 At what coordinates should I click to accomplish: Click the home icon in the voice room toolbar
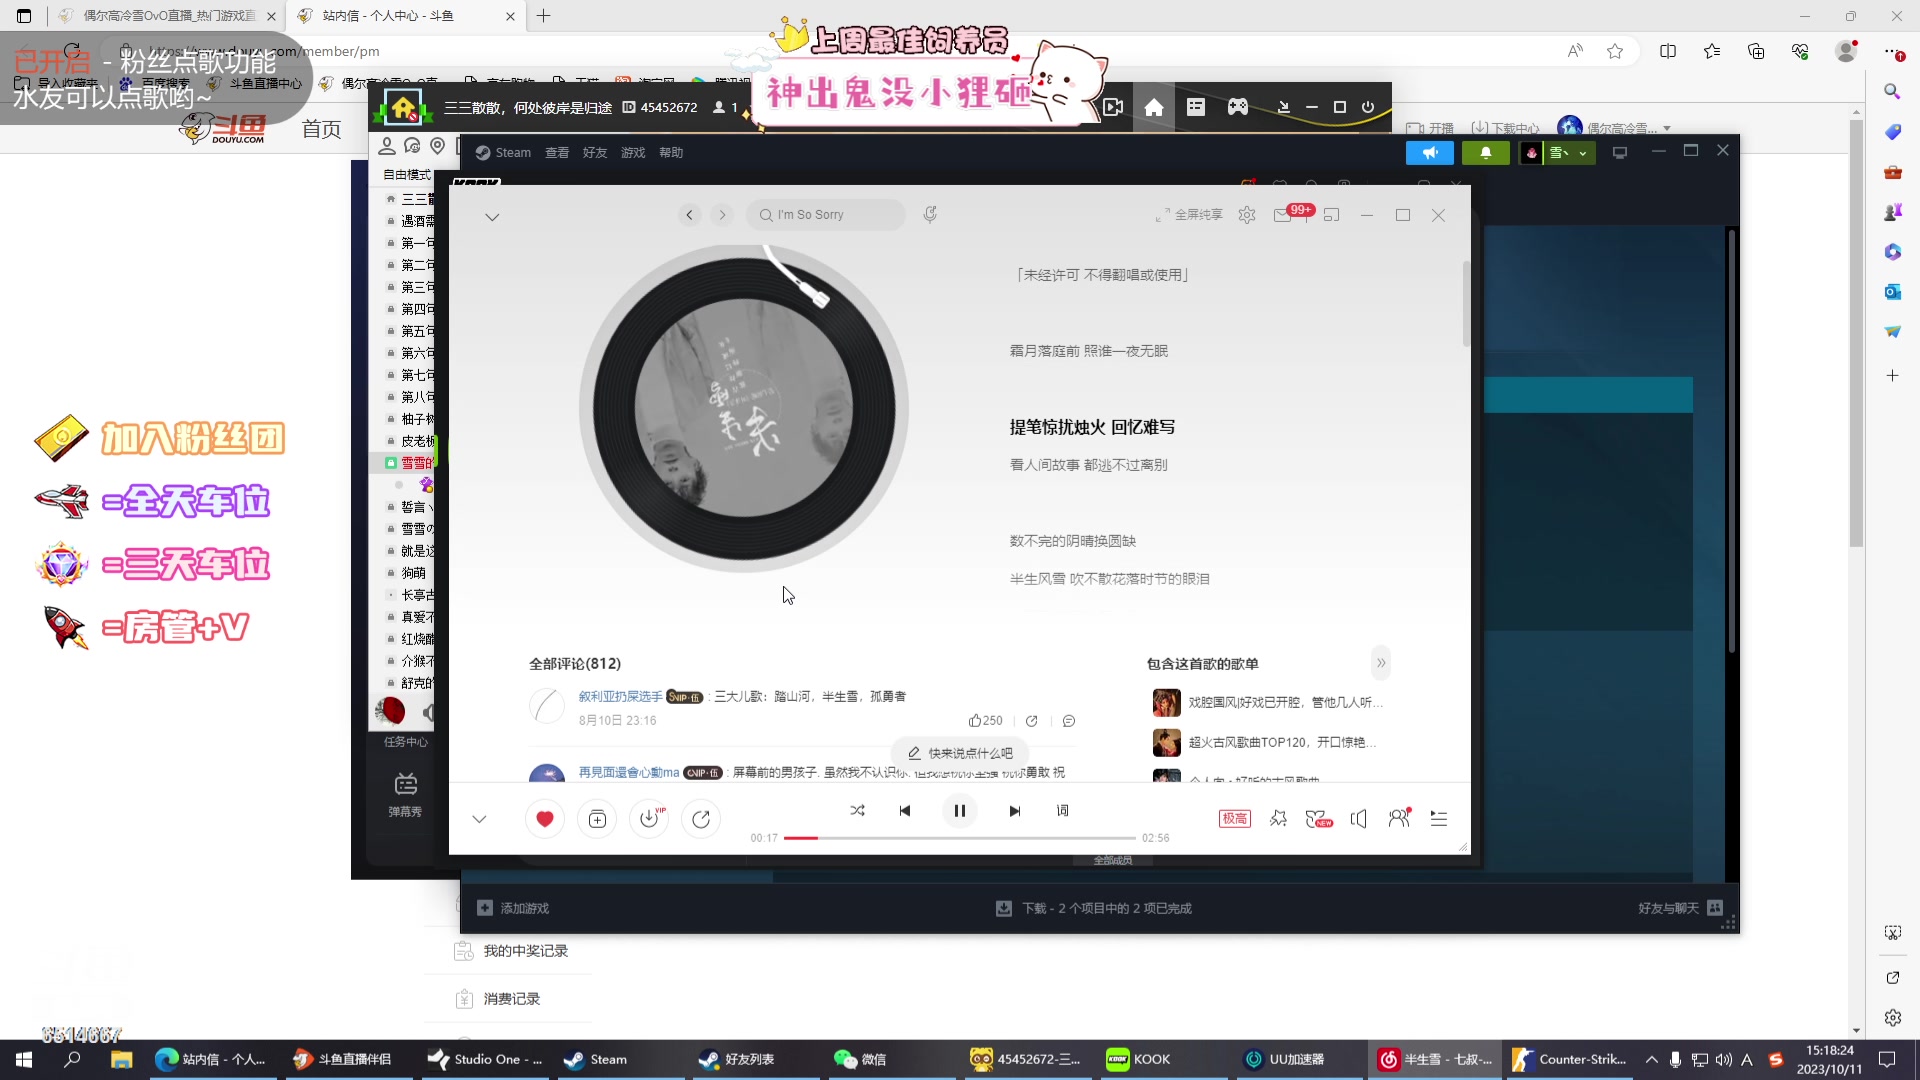click(1154, 108)
